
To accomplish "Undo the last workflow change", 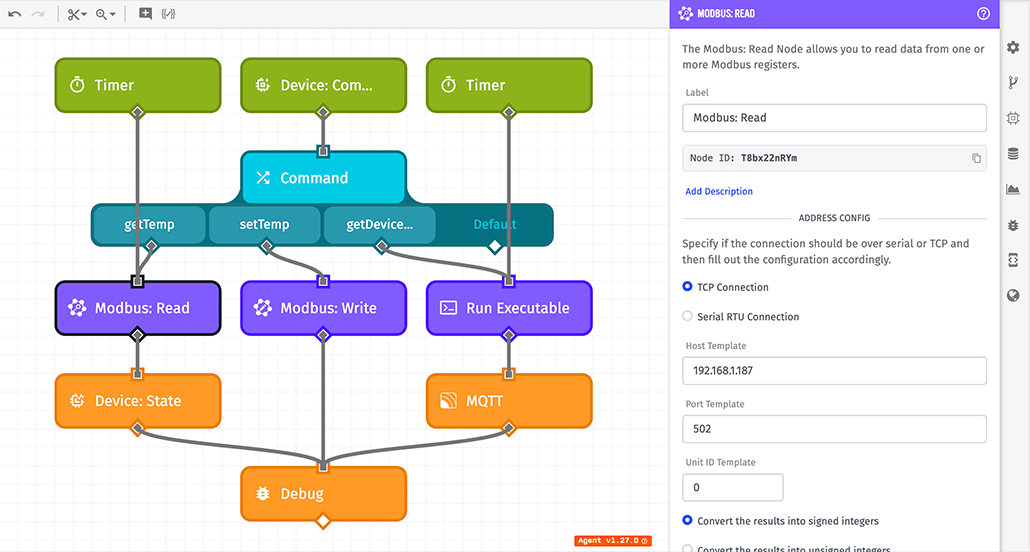I will [14, 14].
